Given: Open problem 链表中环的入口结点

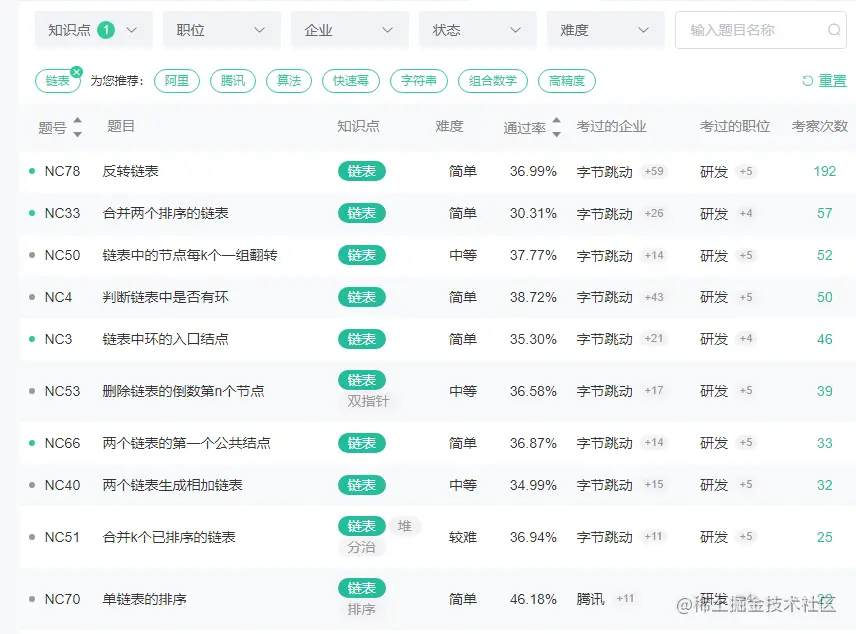Looking at the screenshot, I should [165, 339].
